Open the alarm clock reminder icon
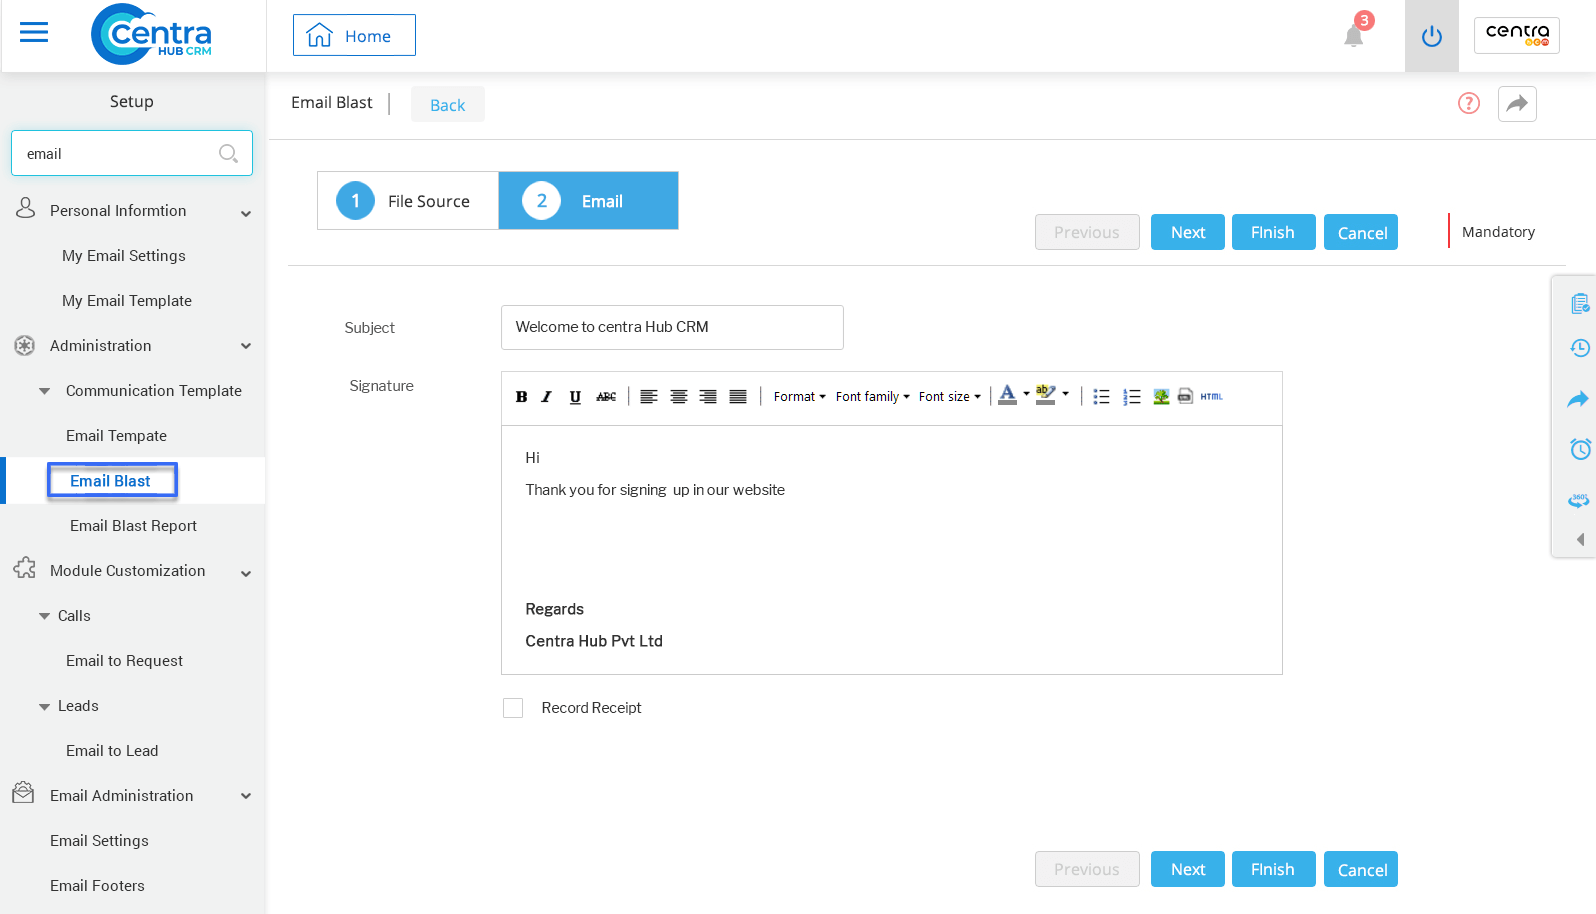The height and width of the screenshot is (914, 1596). pyautogui.click(x=1580, y=449)
